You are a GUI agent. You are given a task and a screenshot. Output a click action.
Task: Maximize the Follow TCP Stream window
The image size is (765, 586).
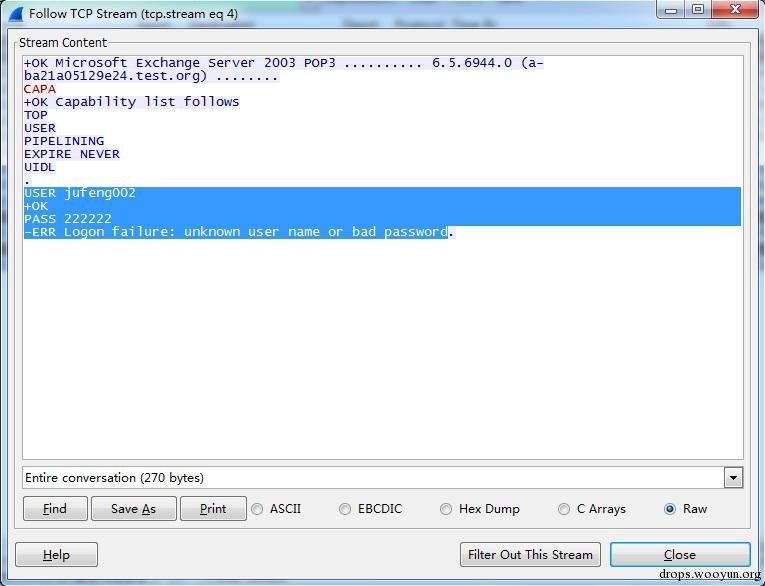pos(697,11)
